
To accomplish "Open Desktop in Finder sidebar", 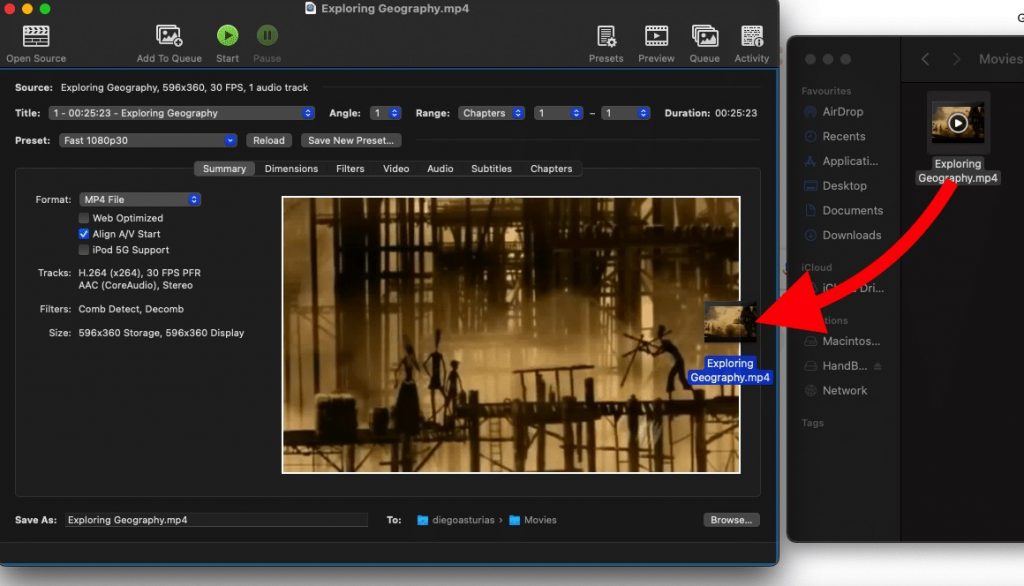I will 844,186.
